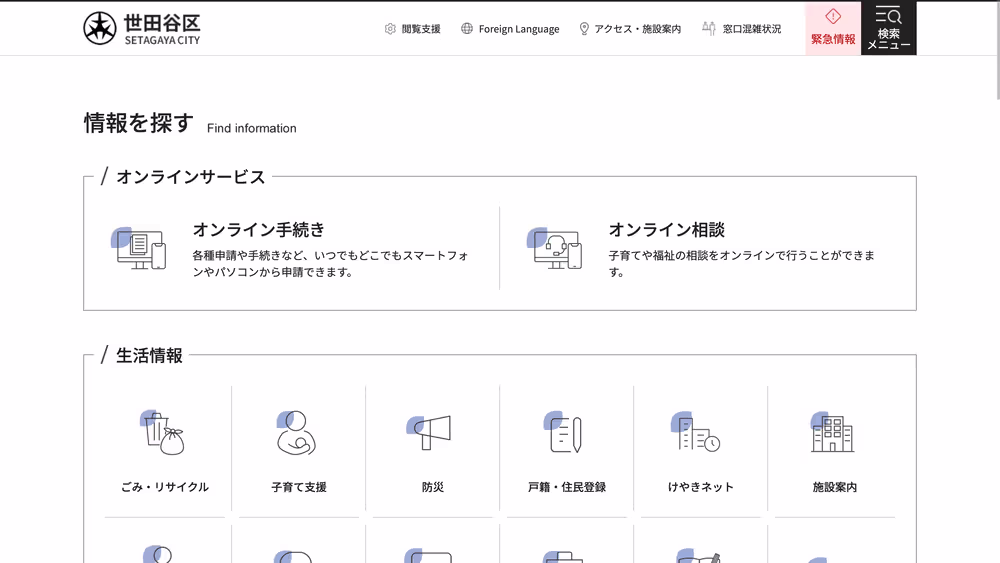Screen dimensions: 1000x563
Task: Click the map pin icon for アクセス・施設案内
Action: tap(584, 29)
